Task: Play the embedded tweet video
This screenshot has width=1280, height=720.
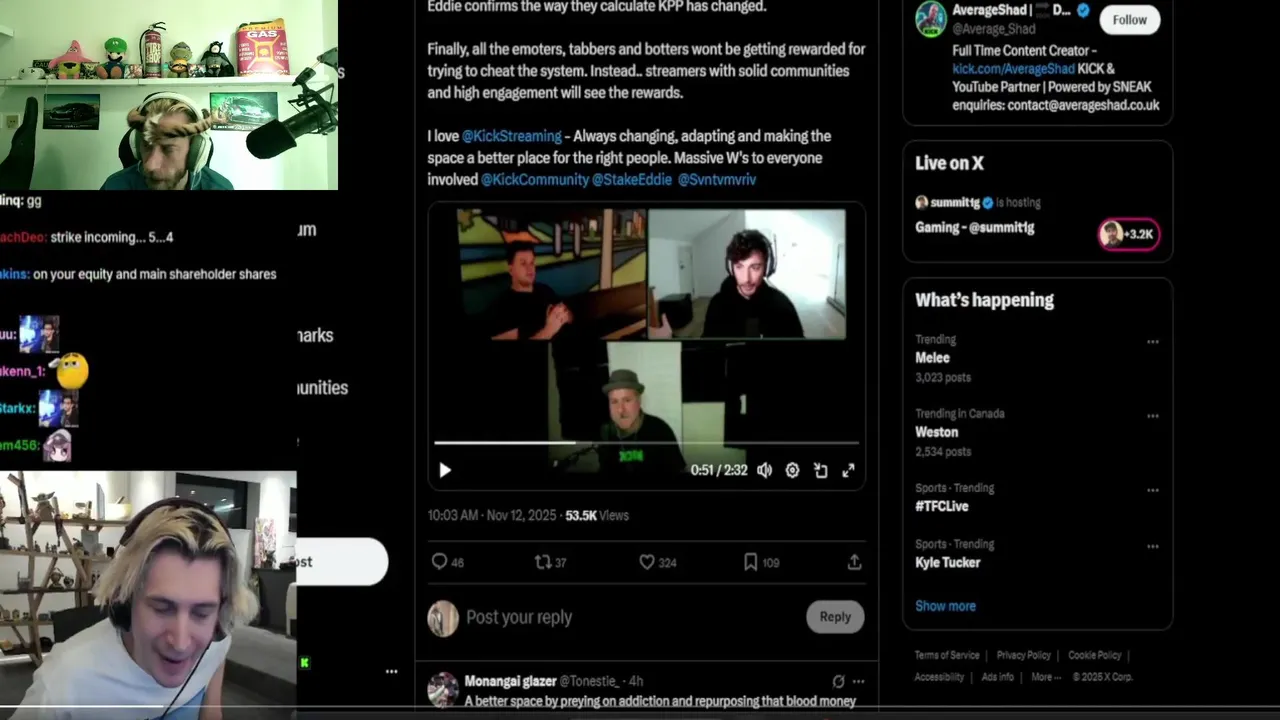Action: pos(445,470)
